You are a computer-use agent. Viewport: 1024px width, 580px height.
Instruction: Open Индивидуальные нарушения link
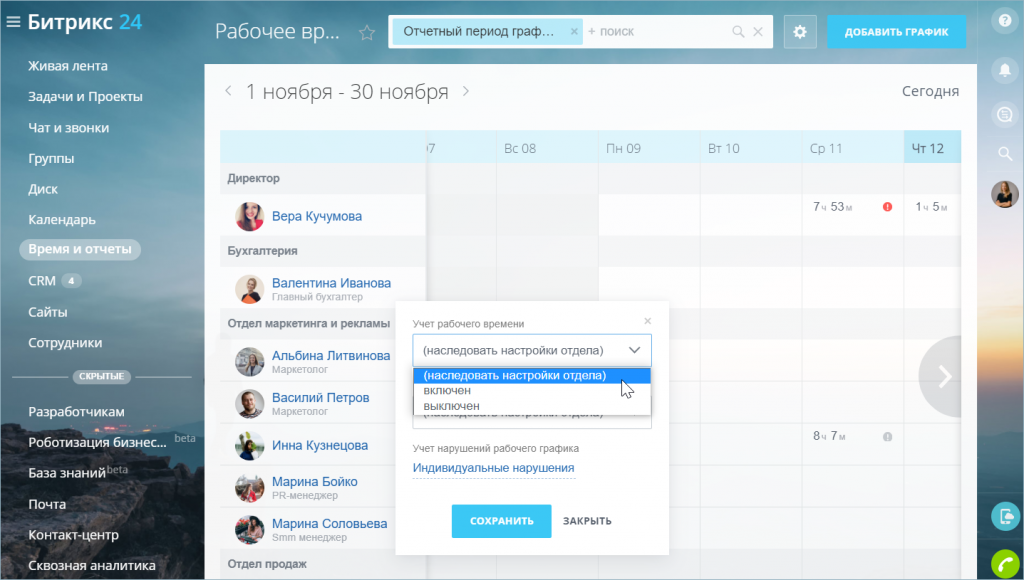pyautogui.click(x=494, y=468)
